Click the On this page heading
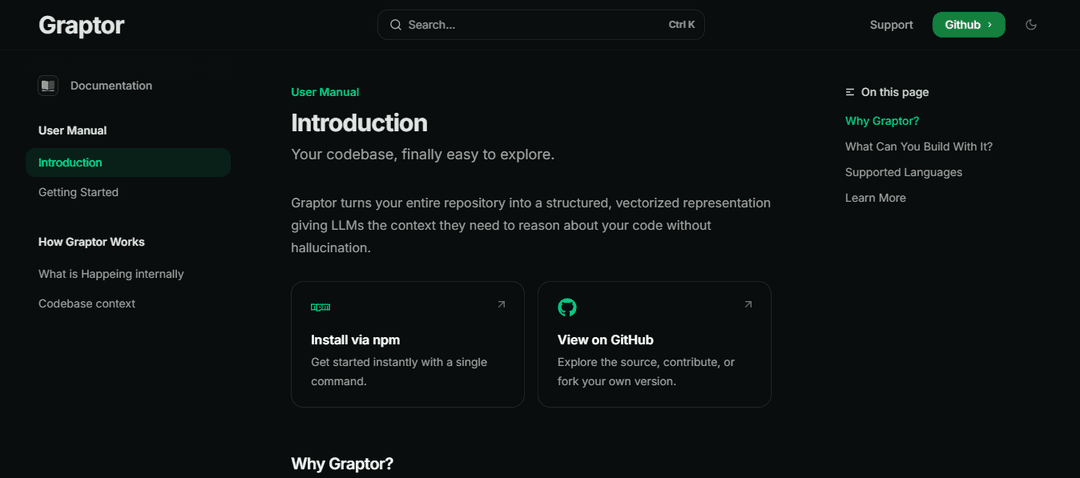This screenshot has width=1080, height=478. pyautogui.click(x=895, y=92)
